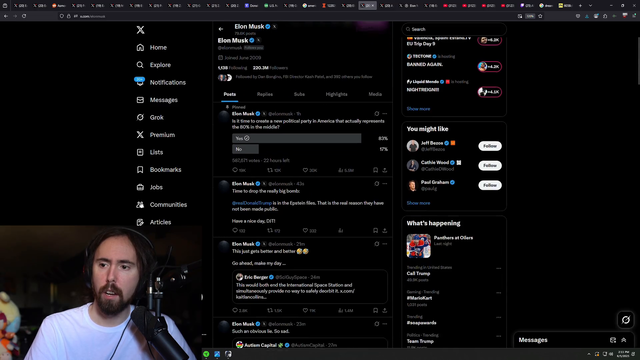Like the pinned poll post
Viewport: 640px width, 360px height.
305,170
